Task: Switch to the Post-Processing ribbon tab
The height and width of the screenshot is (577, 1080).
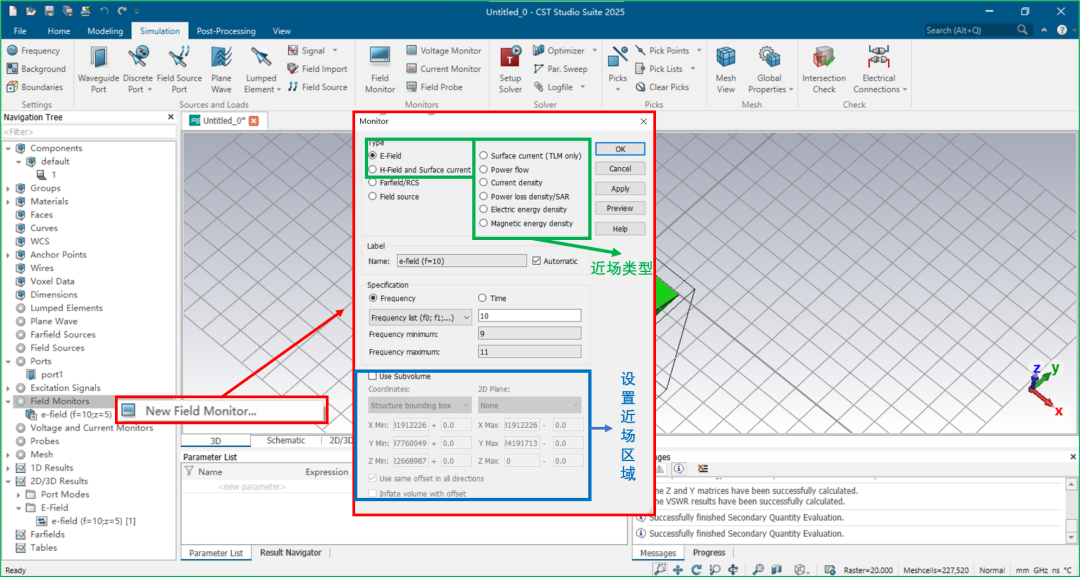Action: 225,31
